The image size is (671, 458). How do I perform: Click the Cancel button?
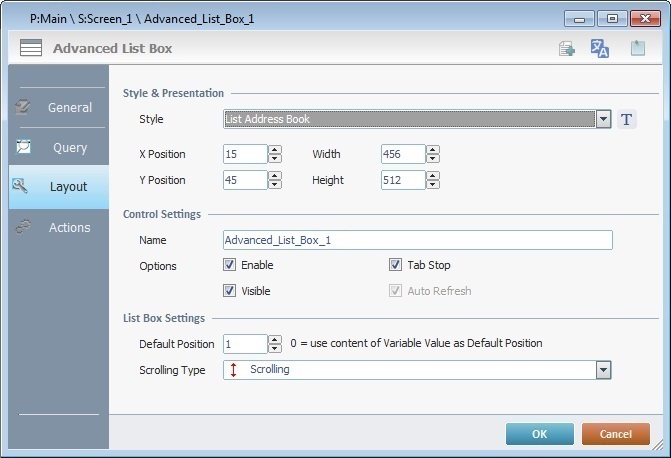pyautogui.click(x=615, y=434)
